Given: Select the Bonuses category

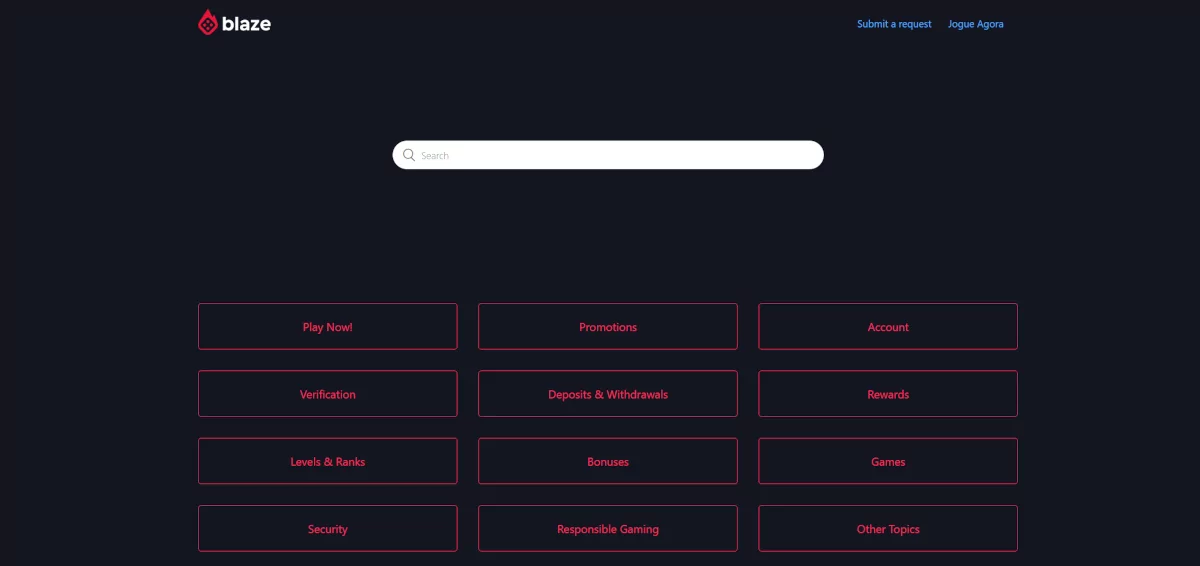Looking at the screenshot, I should point(608,462).
